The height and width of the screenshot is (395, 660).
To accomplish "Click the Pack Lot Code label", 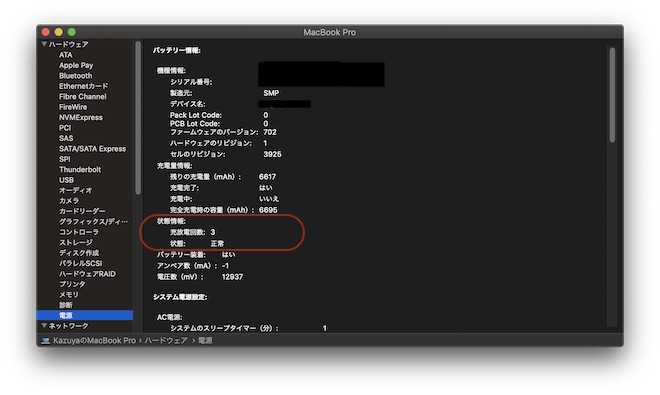I will tap(196, 115).
